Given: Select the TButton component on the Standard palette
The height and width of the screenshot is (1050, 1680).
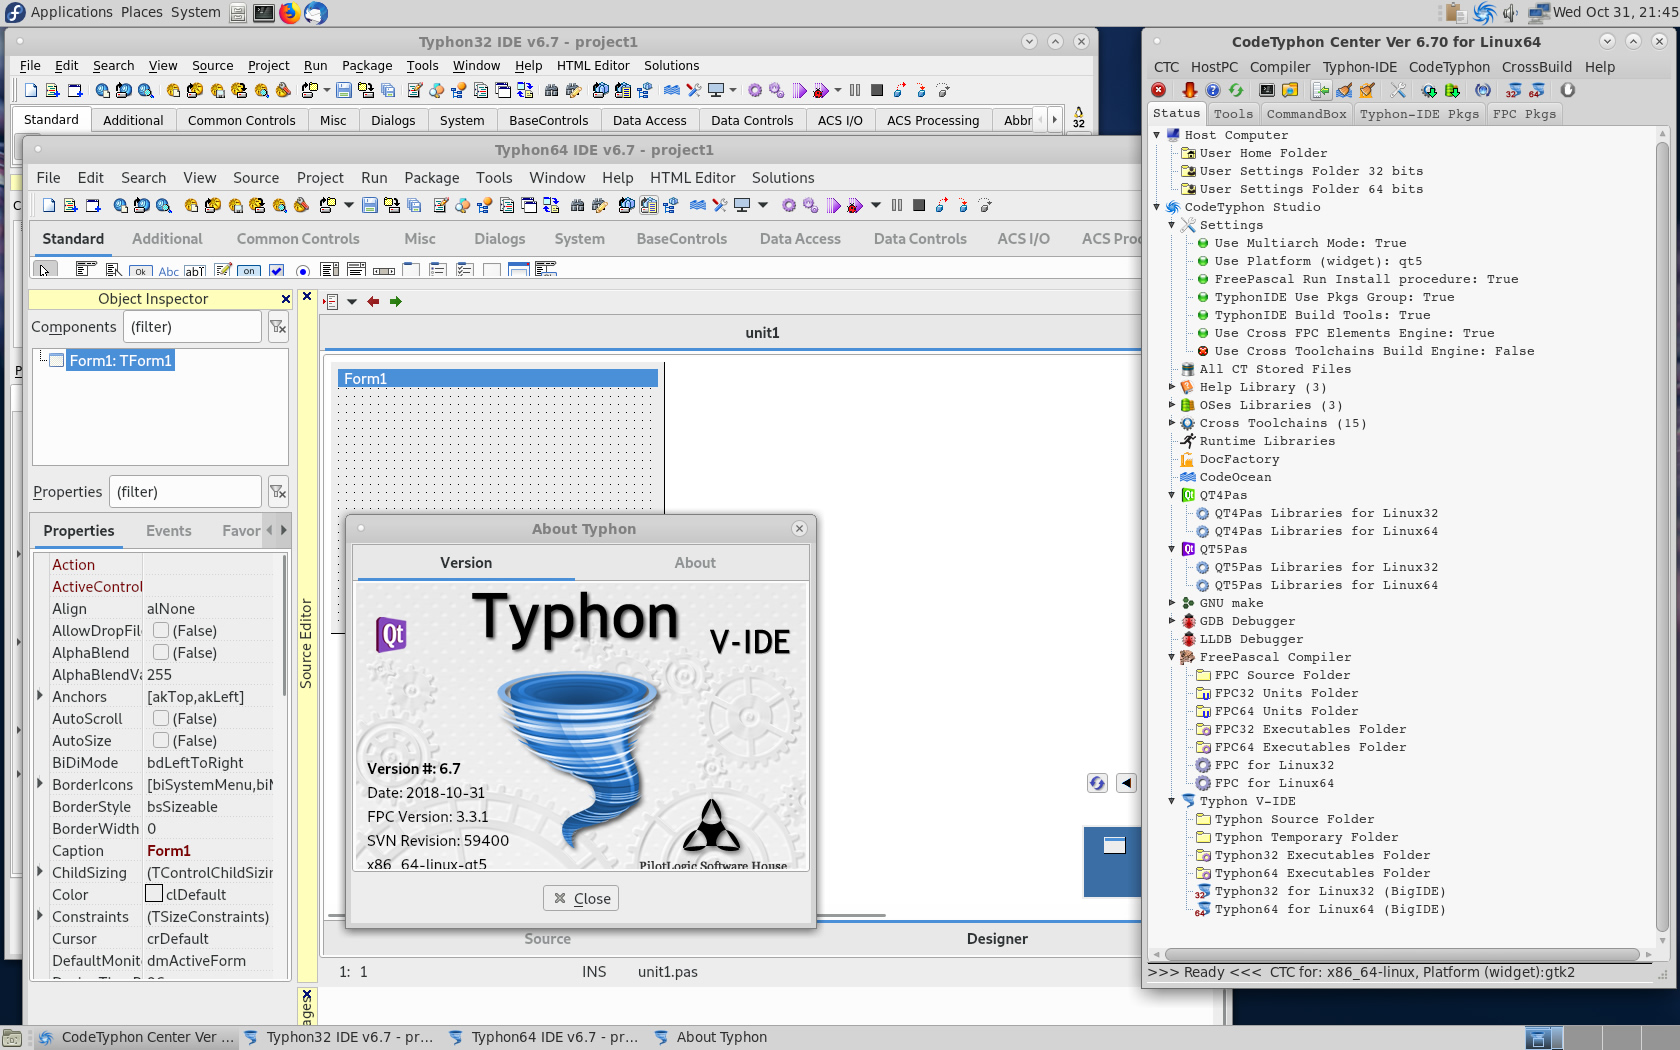Looking at the screenshot, I should [x=141, y=270].
